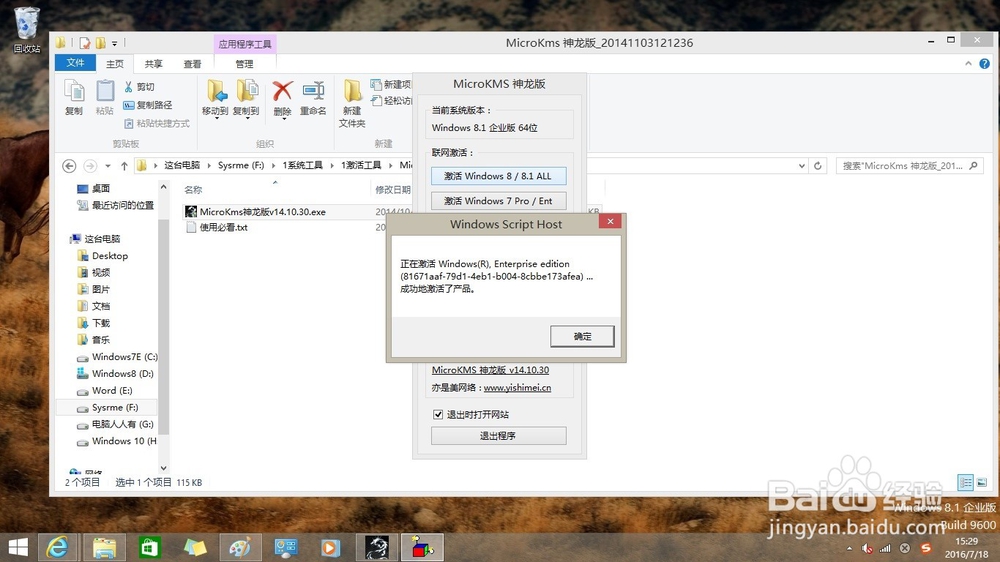
Task: Click the Copy to folder icon
Action: point(246,98)
